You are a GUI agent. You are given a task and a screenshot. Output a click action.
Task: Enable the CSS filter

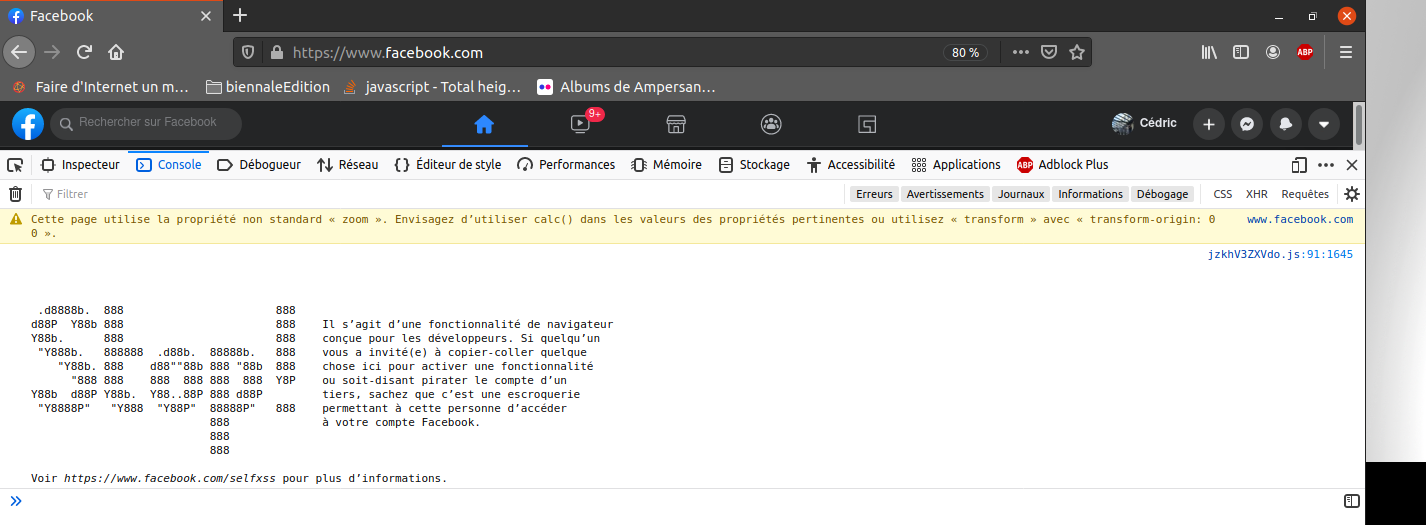click(x=1222, y=194)
